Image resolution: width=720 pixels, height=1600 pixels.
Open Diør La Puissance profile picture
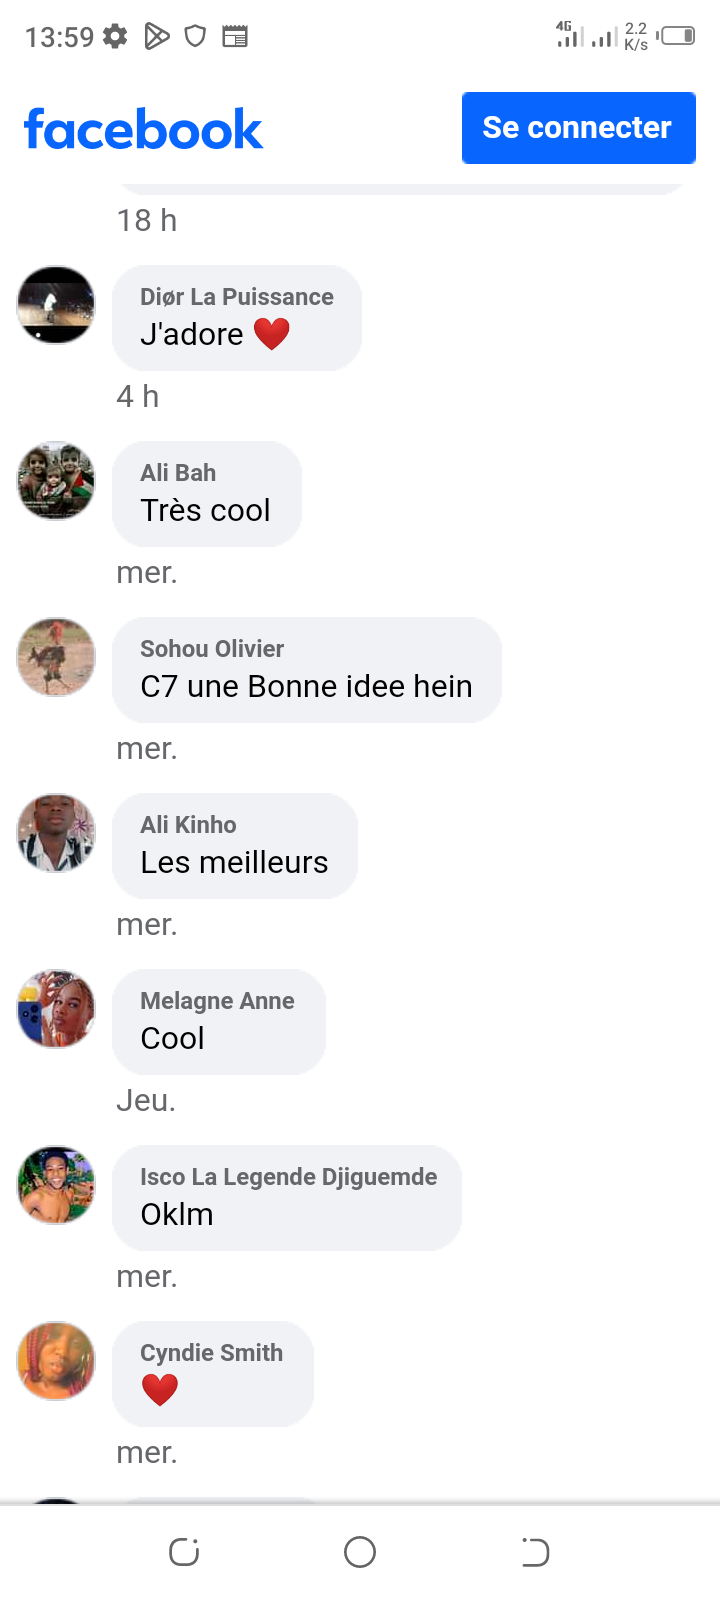(x=56, y=305)
